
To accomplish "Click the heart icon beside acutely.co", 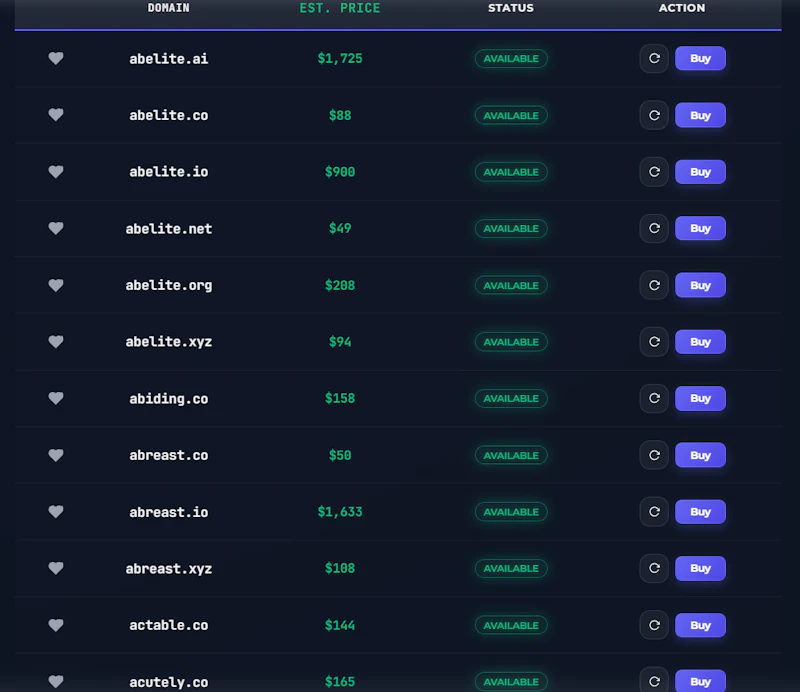I will tap(56, 681).
